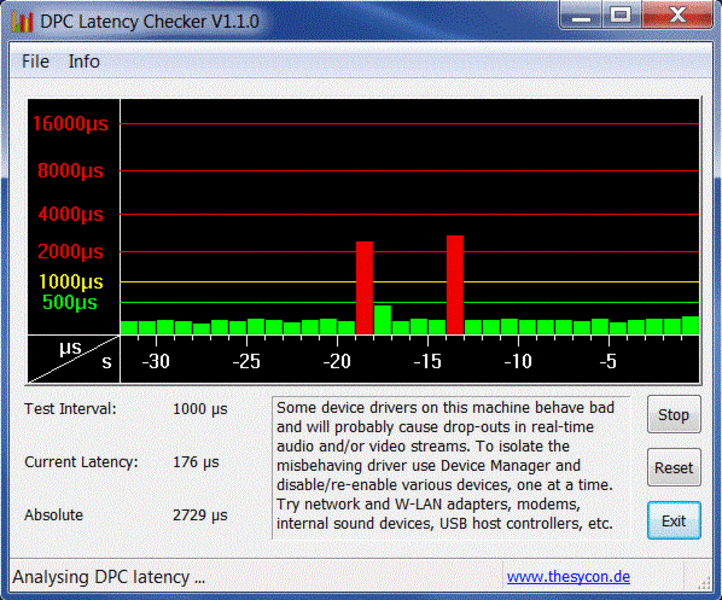Click the Current Latency value 176 µs
The height and width of the screenshot is (600, 722).
[x=196, y=462]
